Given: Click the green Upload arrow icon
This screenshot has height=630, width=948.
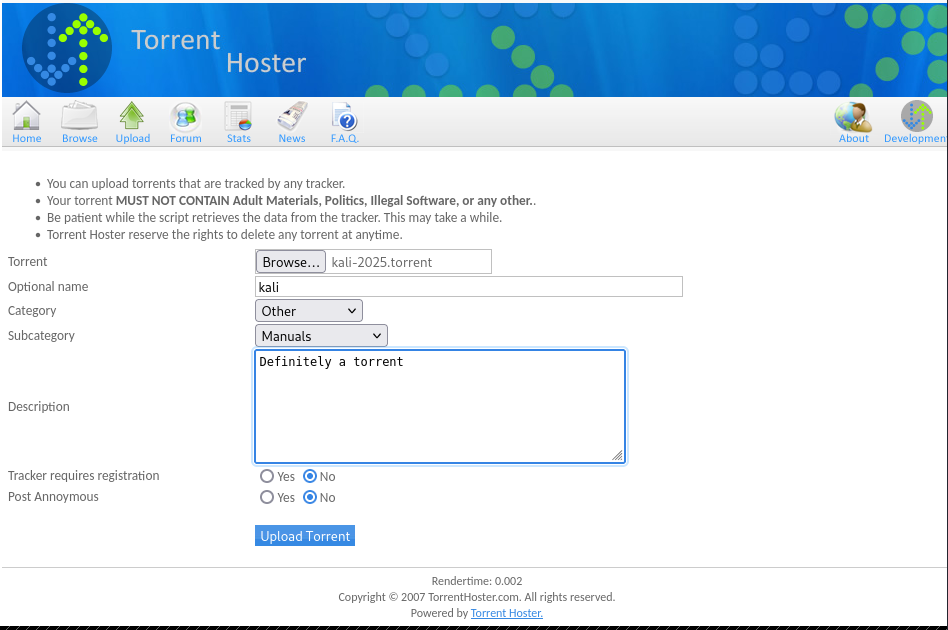Looking at the screenshot, I should [x=132, y=117].
